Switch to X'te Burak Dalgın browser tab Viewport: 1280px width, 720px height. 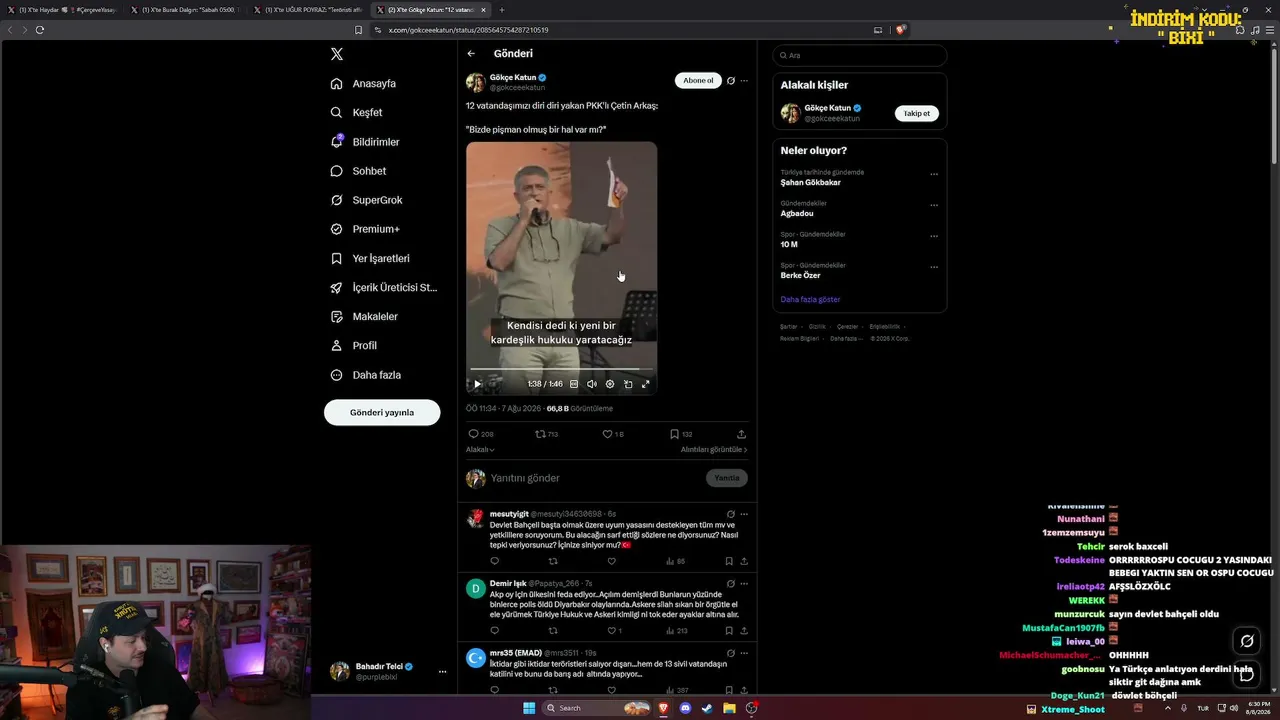point(186,10)
